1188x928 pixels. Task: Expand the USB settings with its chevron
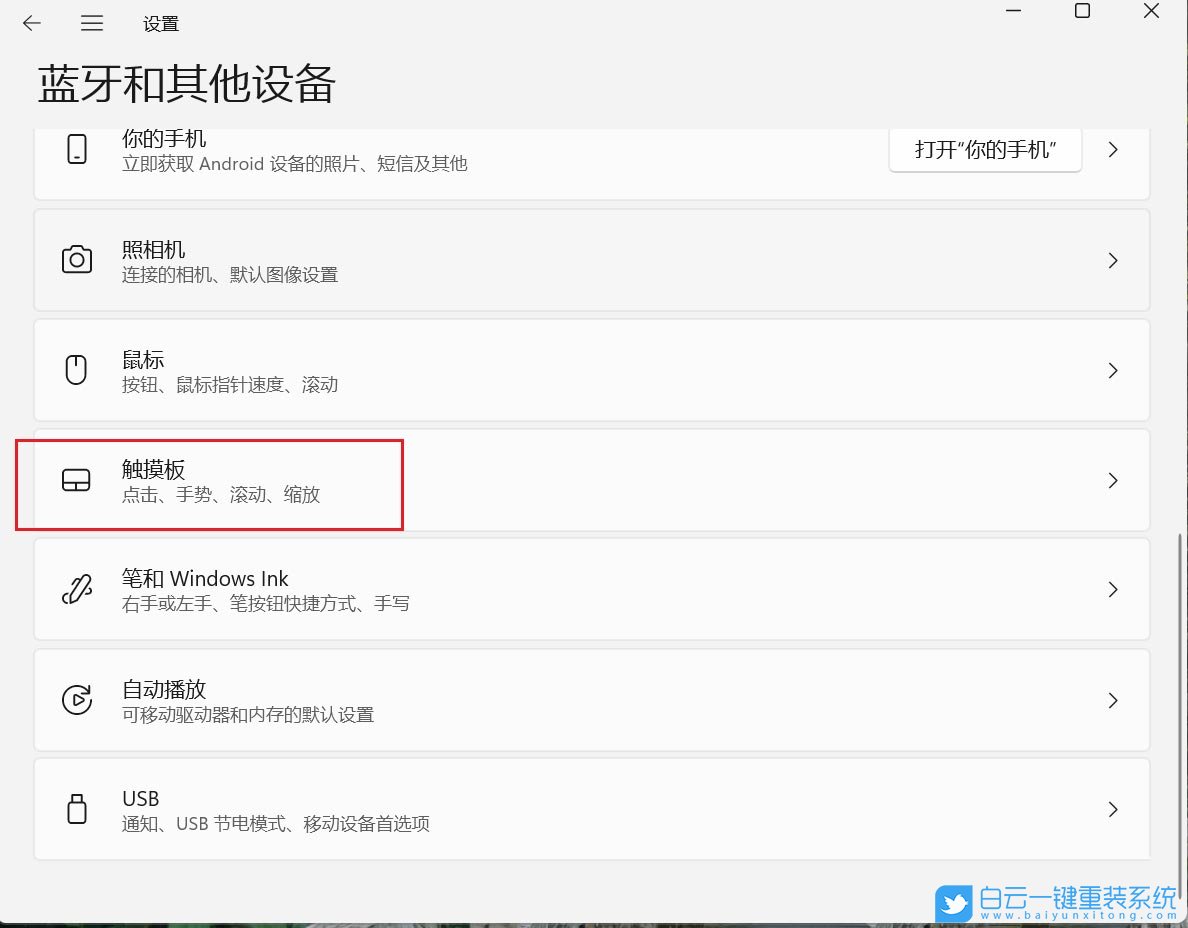[1113, 810]
